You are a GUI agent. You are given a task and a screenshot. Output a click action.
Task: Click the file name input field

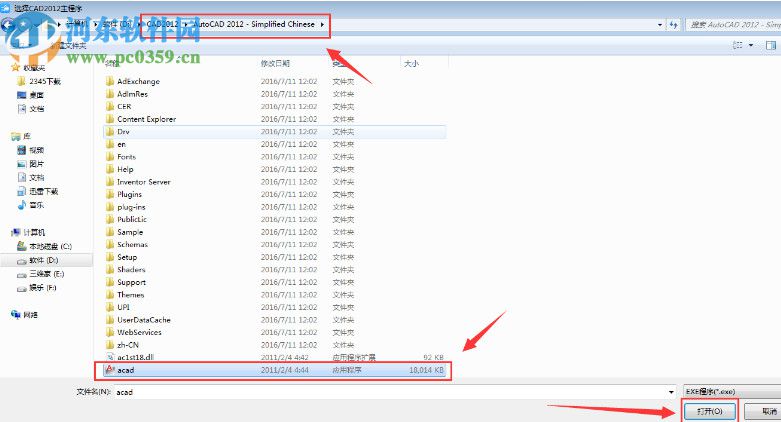(x=390, y=392)
